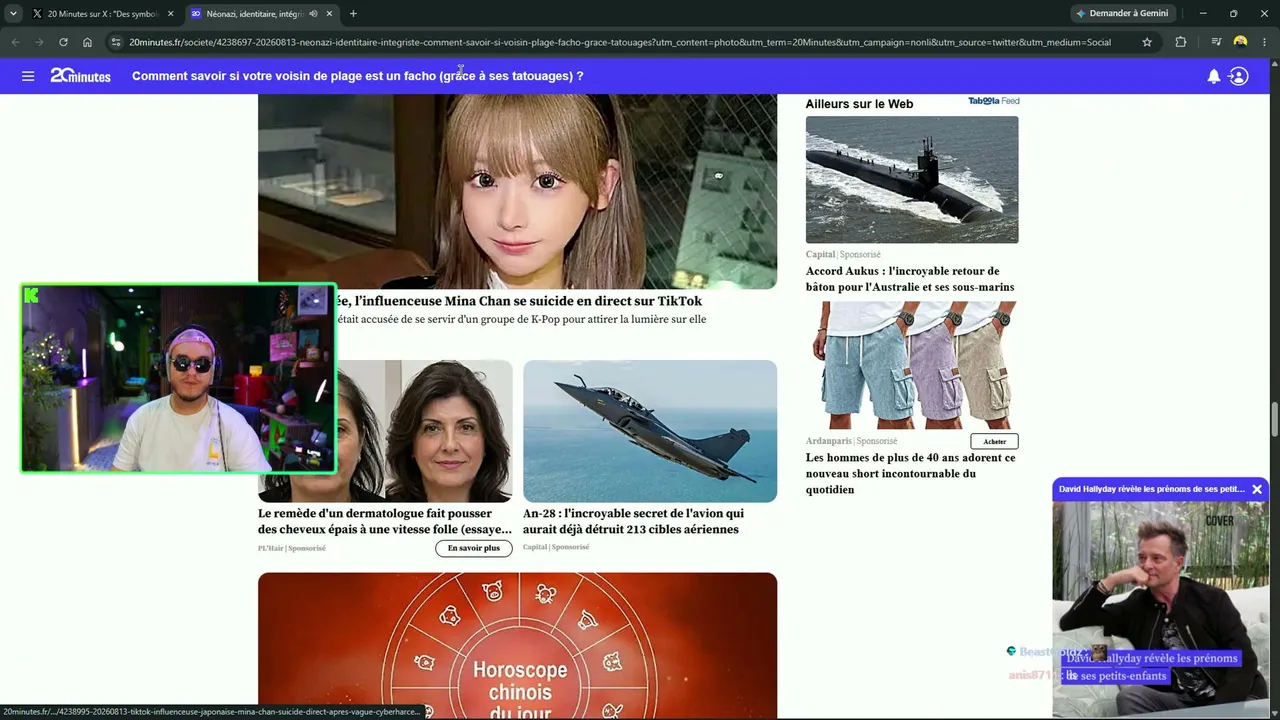Open the men's shorts ad headline
The image size is (1280, 720).
click(910, 474)
